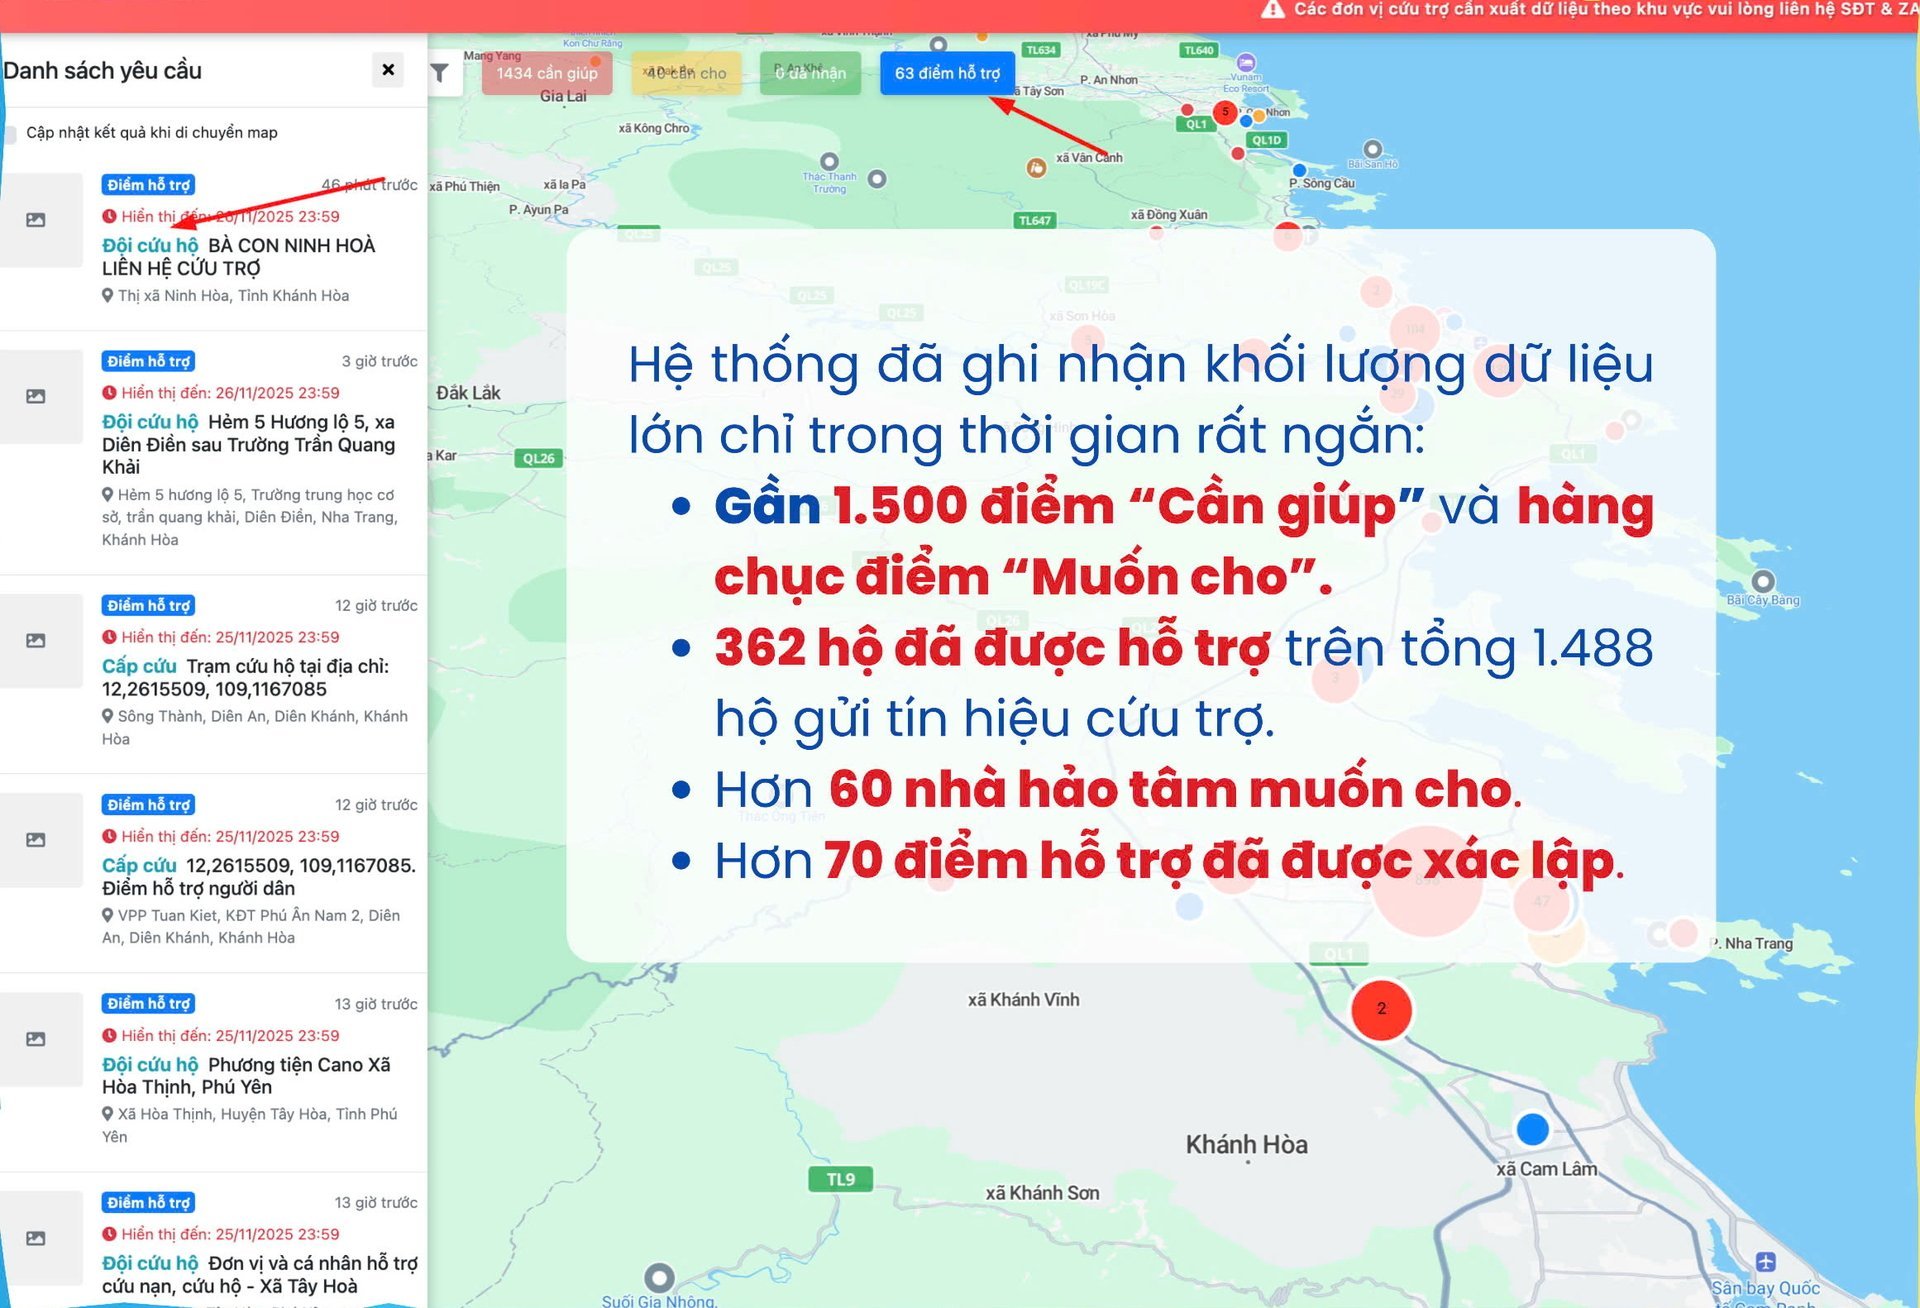The height and width of the screenshot is (1308, 1920).
Task: Enable the 'Cập nhật kết quả khi di chuyển map' checkbox
Action: click(12, 131)
